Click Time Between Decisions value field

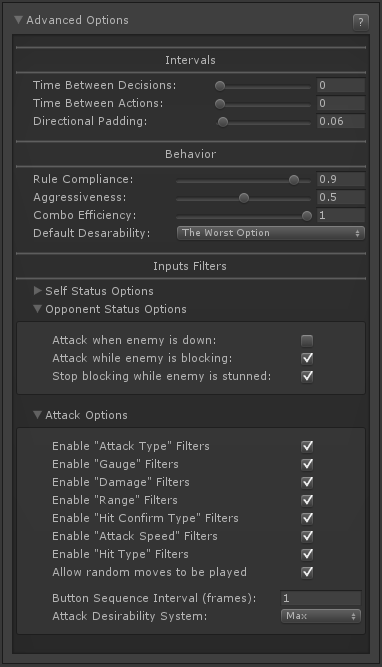coord(341,85)
